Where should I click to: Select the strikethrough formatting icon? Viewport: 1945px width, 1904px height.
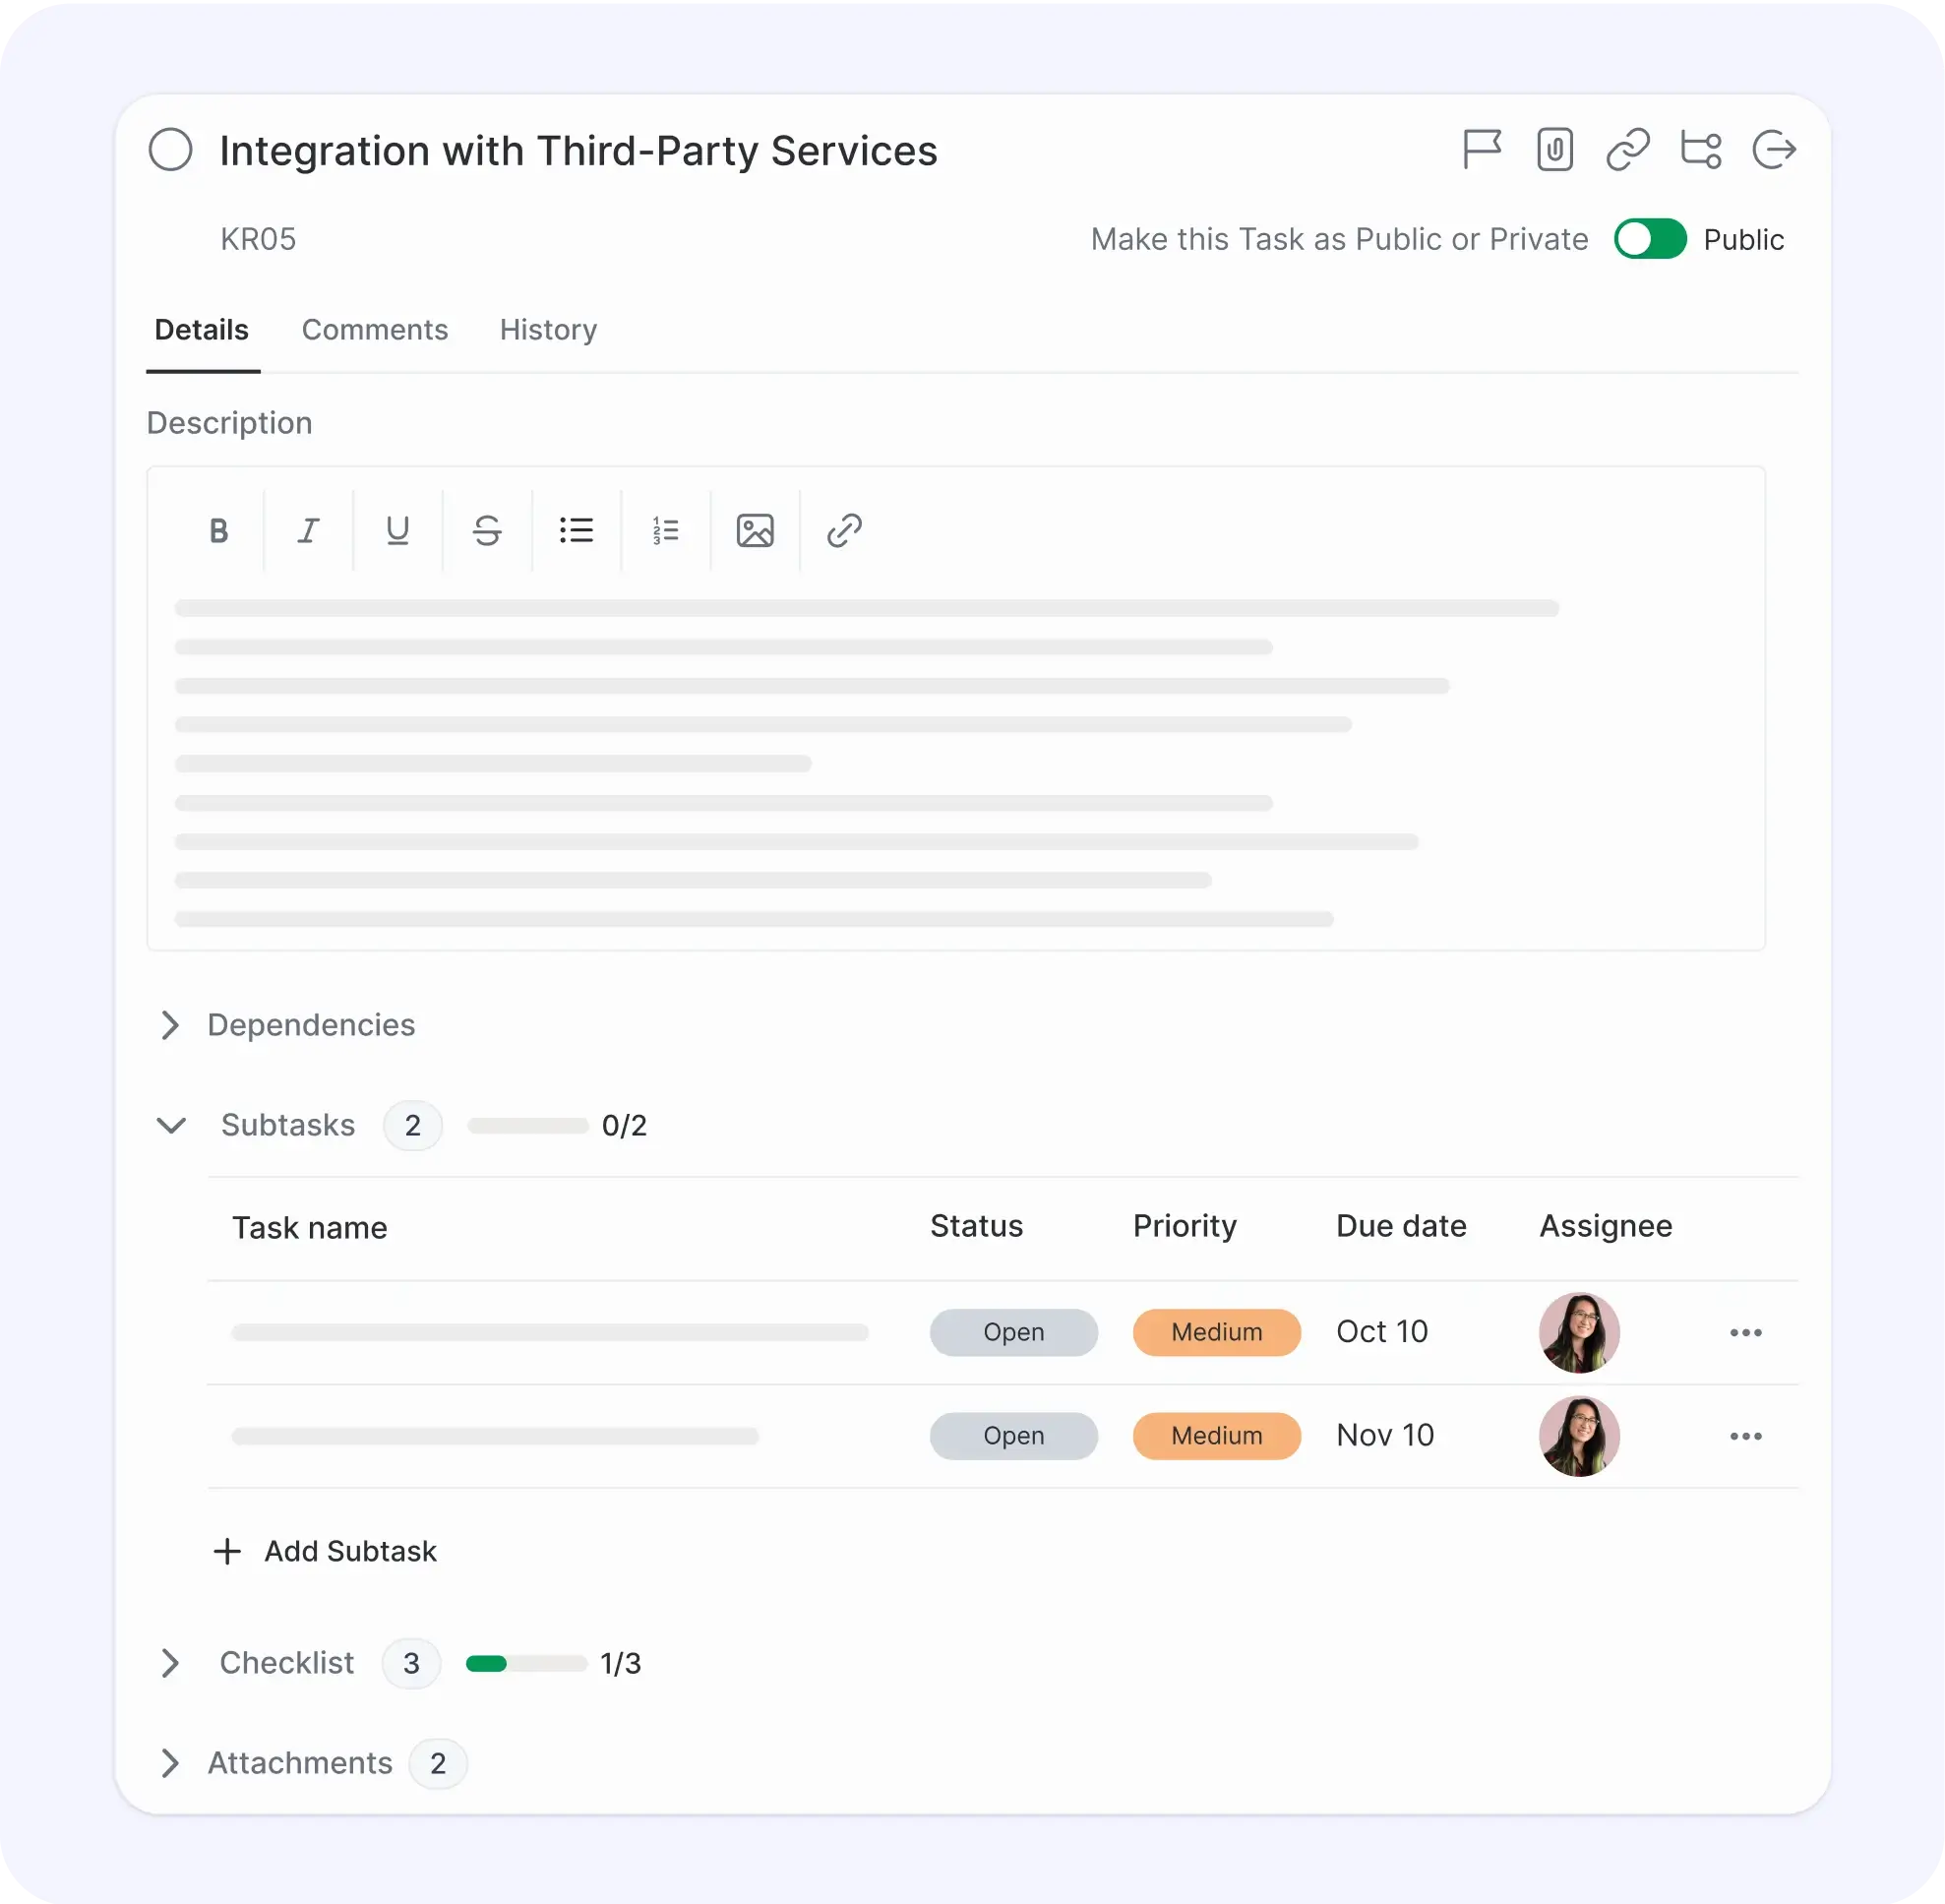[x=487, y=530]
